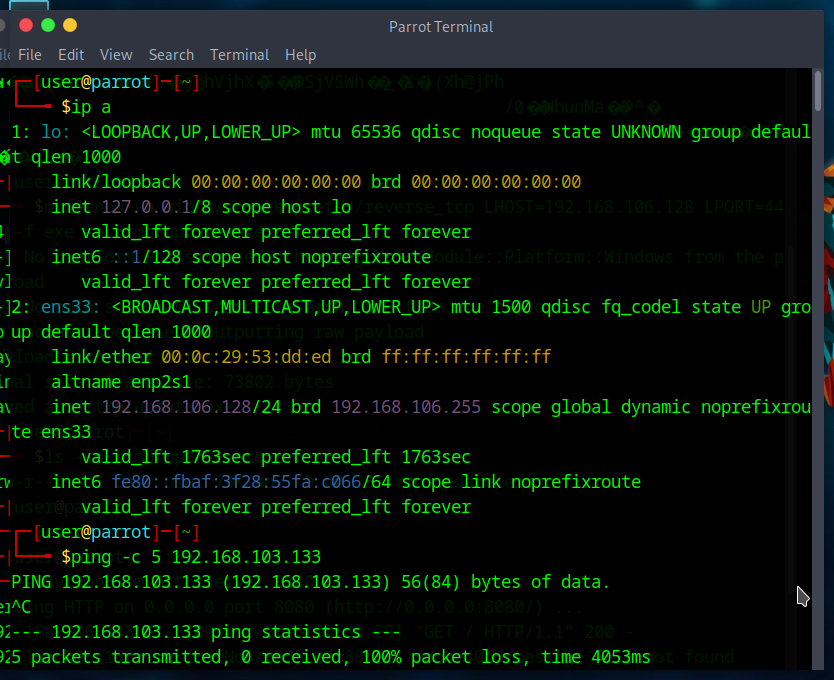834x680 pixels.
Task: Click the green window button
Action: [48, 25]
